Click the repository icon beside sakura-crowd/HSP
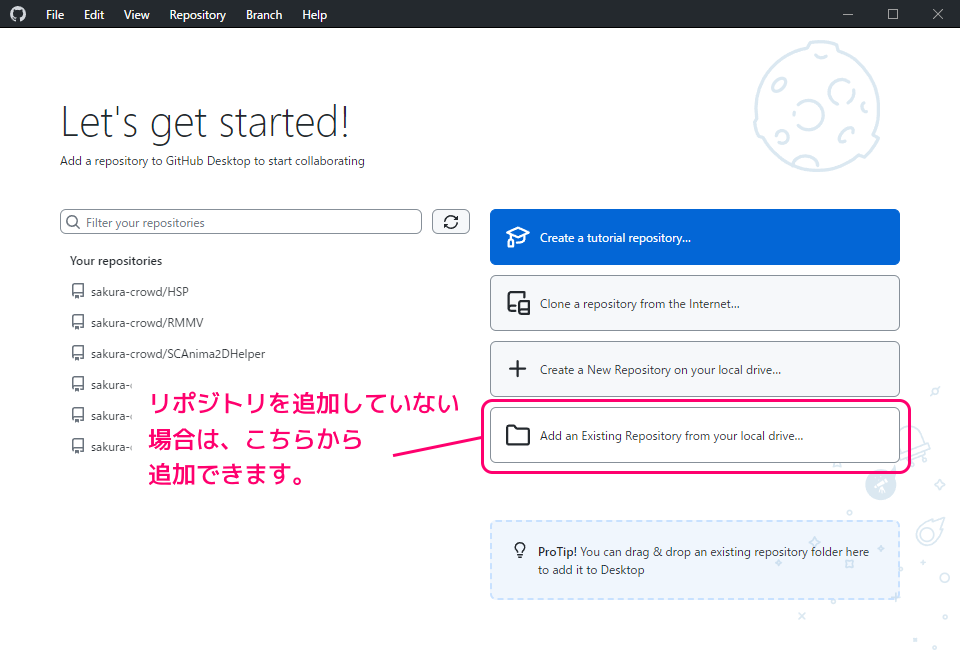 pyautogui.click(x=78, y=292)
